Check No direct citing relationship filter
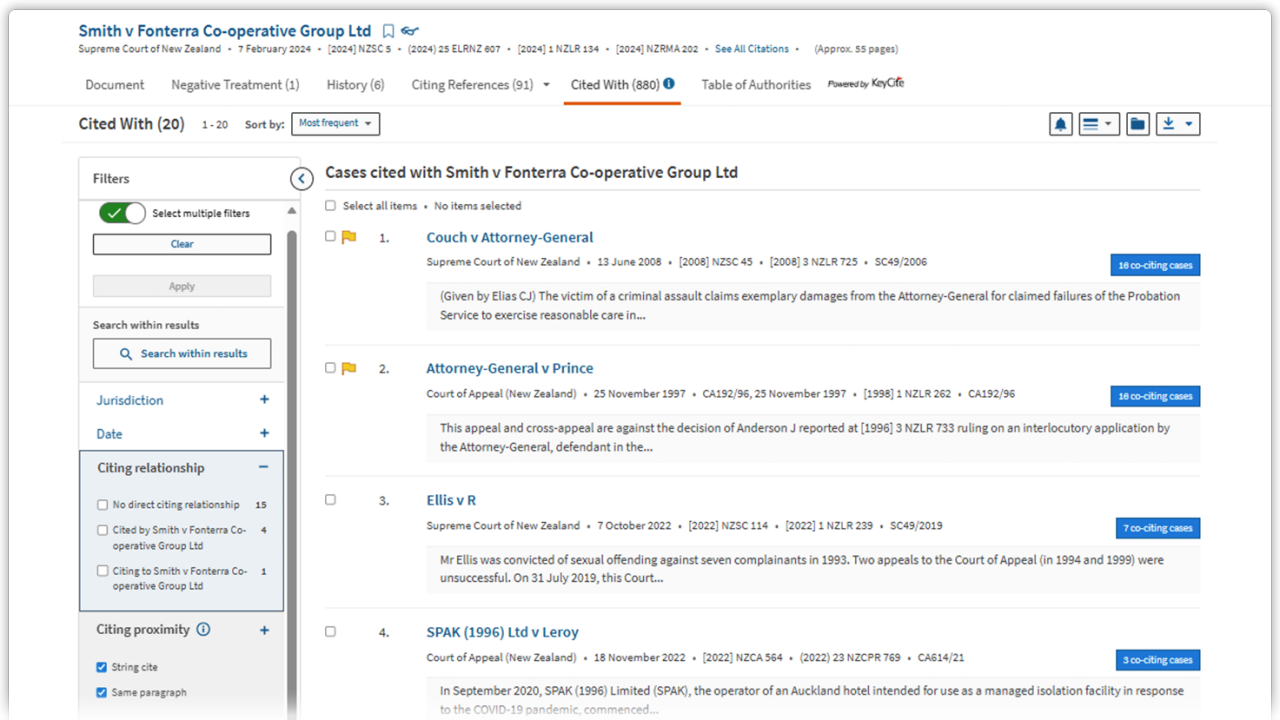 point(103,505)
